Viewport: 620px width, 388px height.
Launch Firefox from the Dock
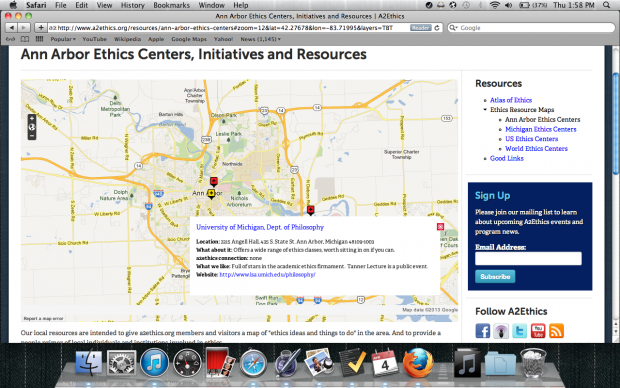[x=418, y=362]
